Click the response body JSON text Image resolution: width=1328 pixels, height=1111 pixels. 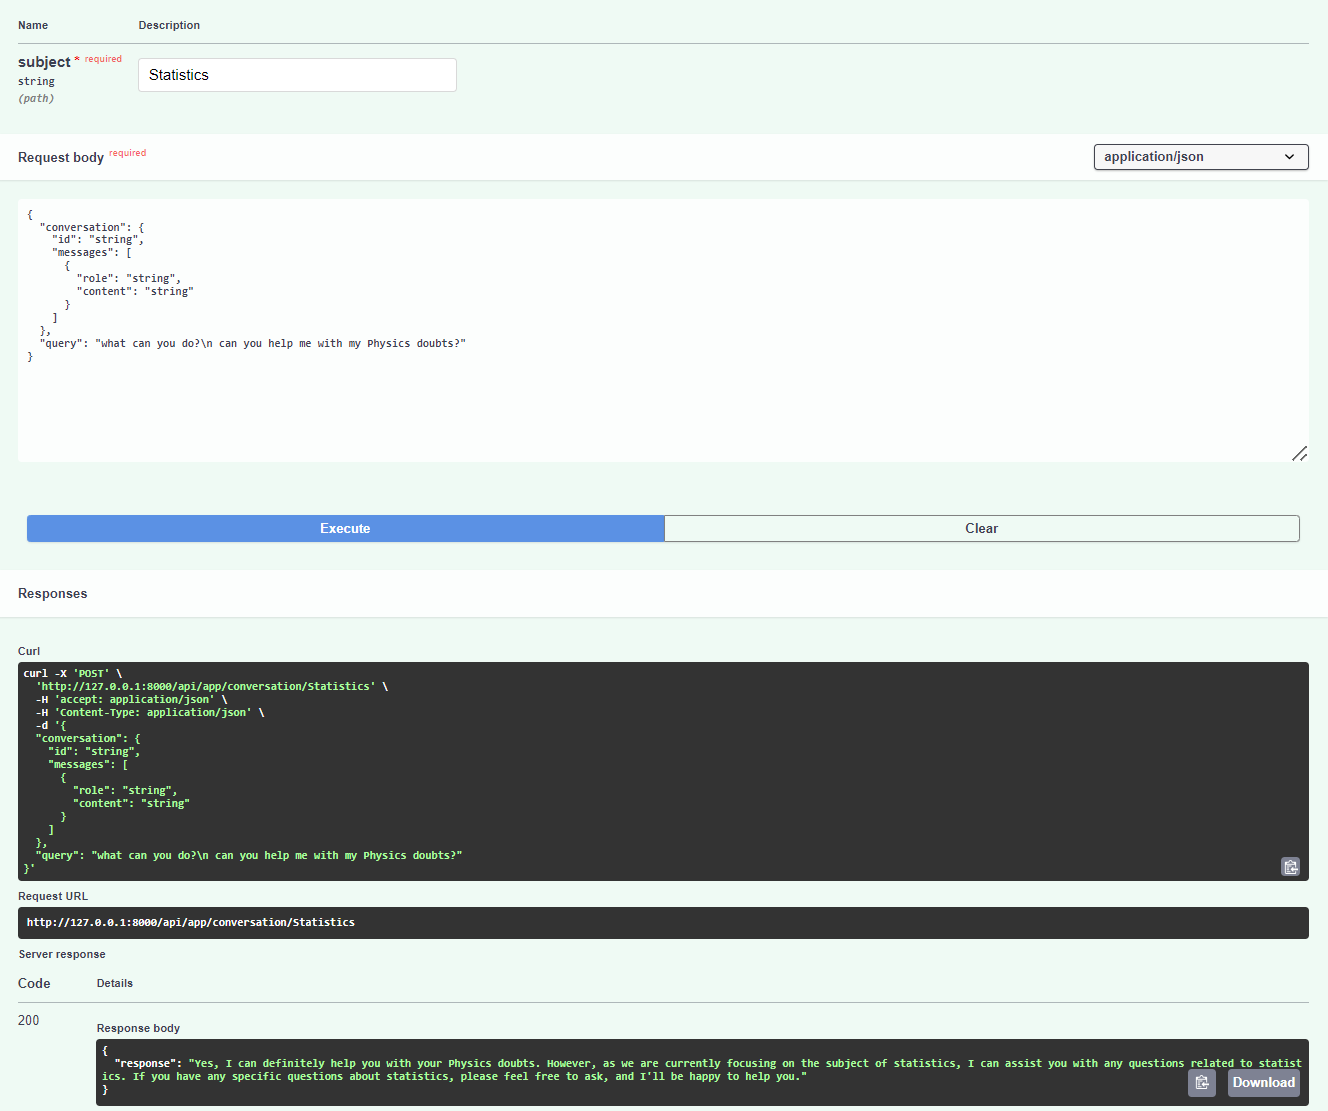[702, 1070]
